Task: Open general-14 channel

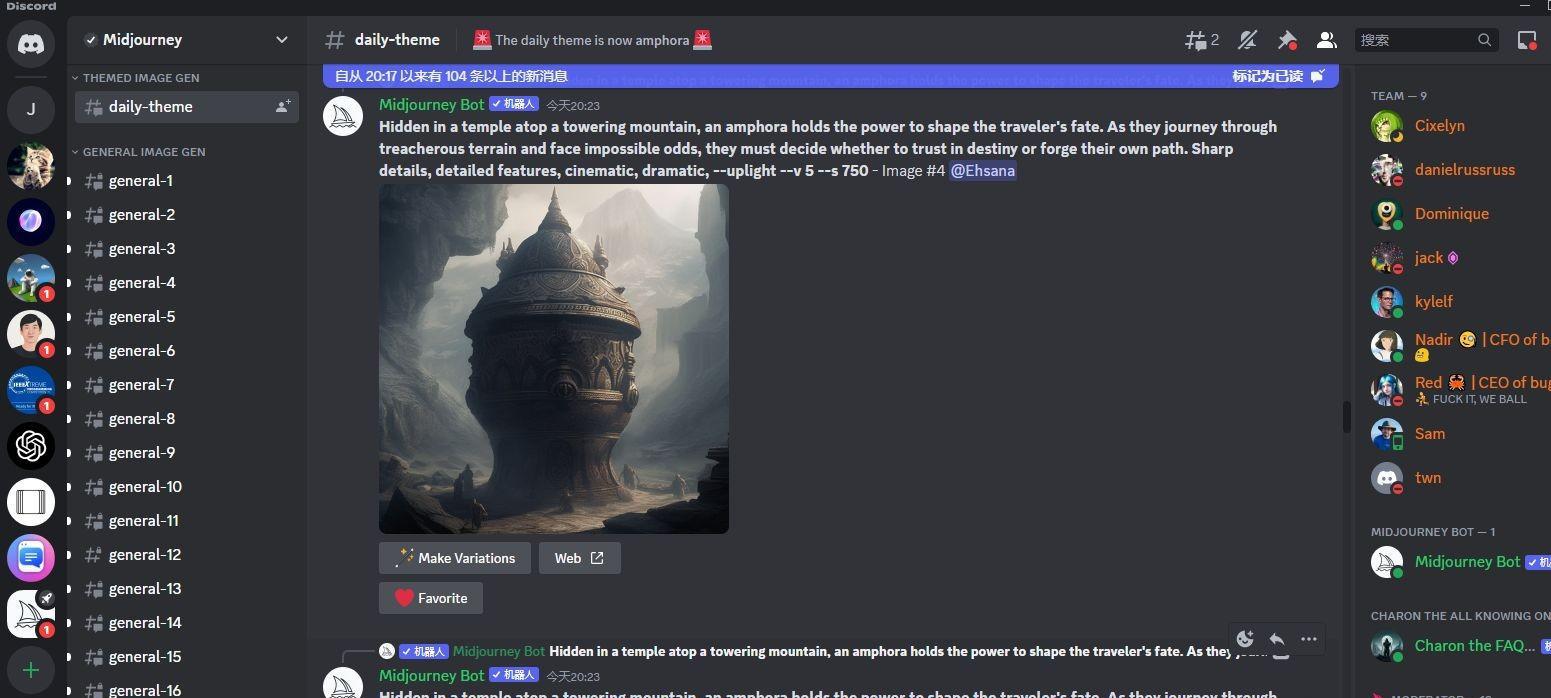Action: tap(187, 623)
